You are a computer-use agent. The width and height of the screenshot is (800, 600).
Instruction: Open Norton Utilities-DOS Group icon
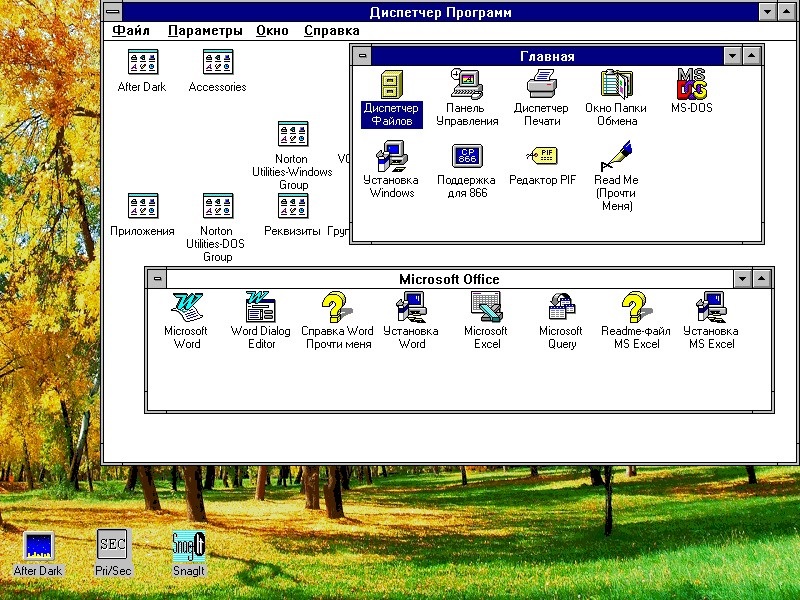click(x=217, y=207)
